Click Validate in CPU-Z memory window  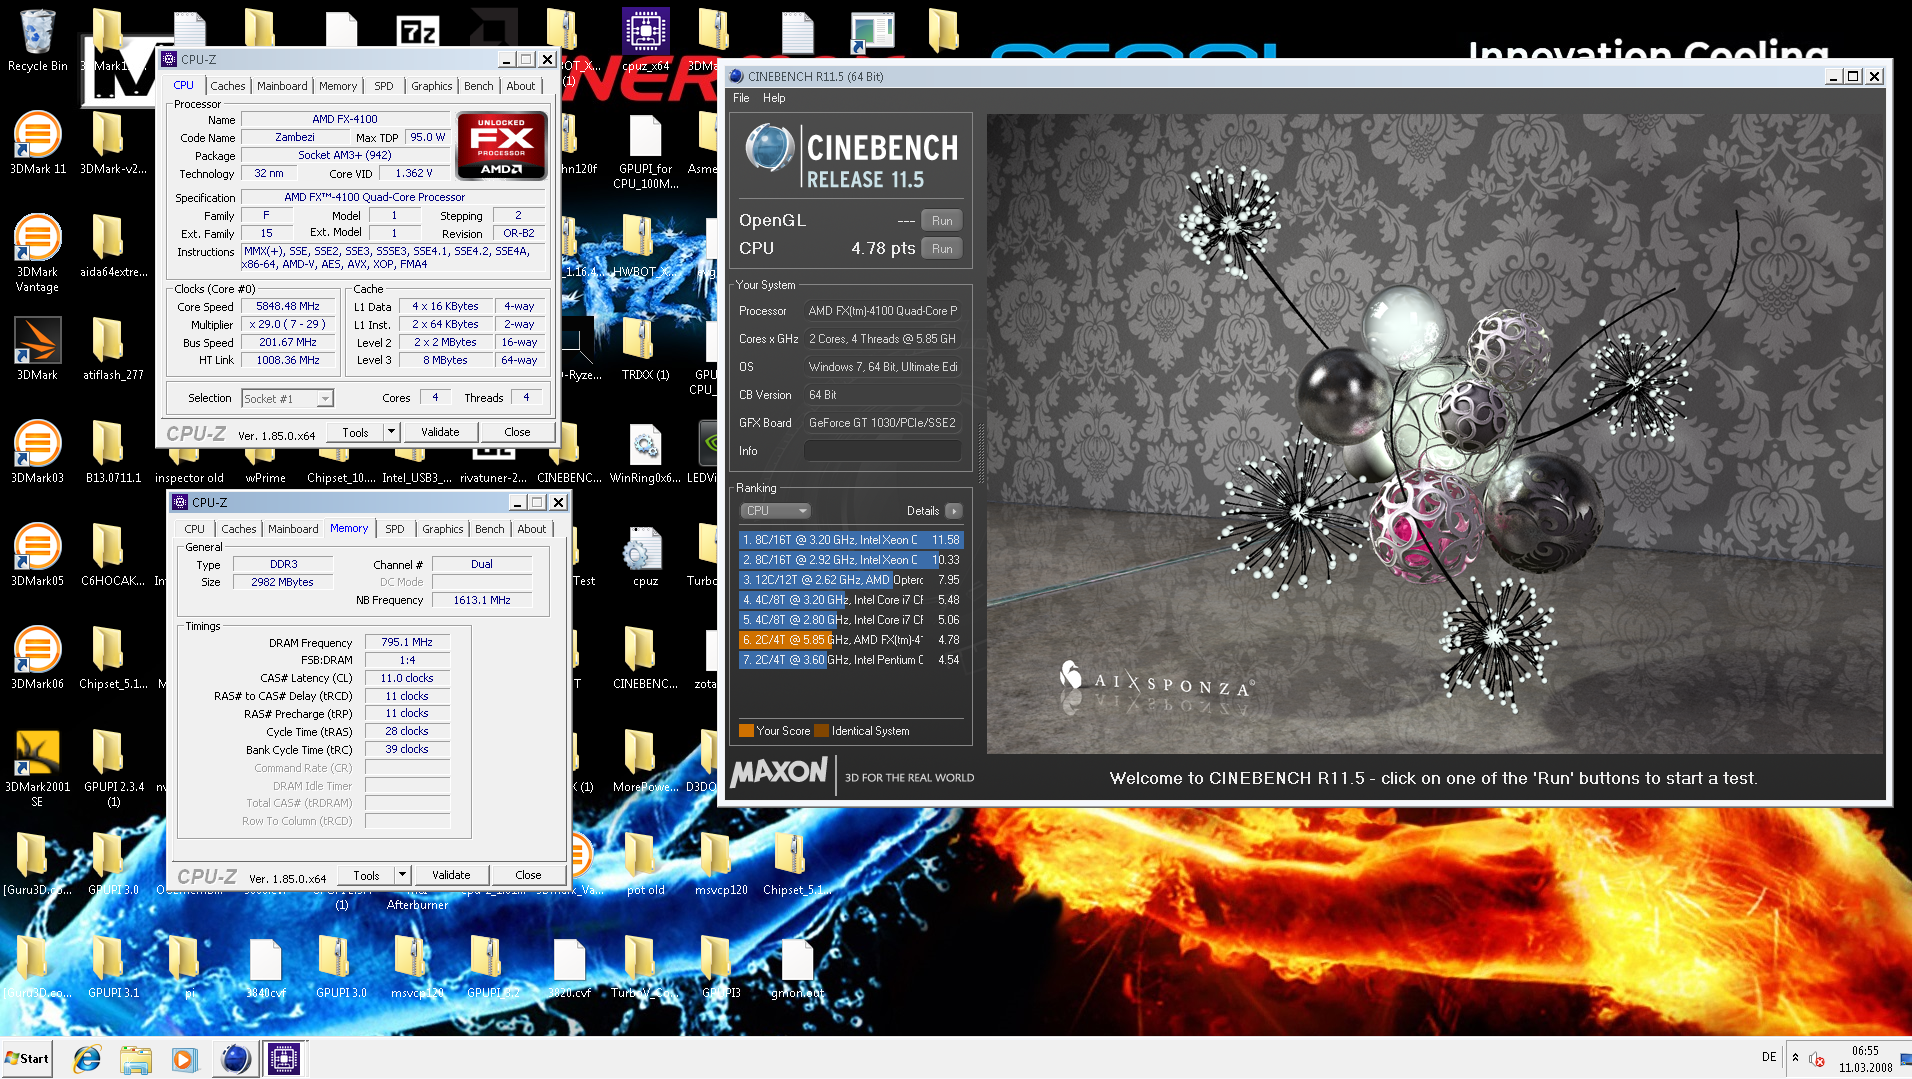pyautogui.click(x=451, y=875)
